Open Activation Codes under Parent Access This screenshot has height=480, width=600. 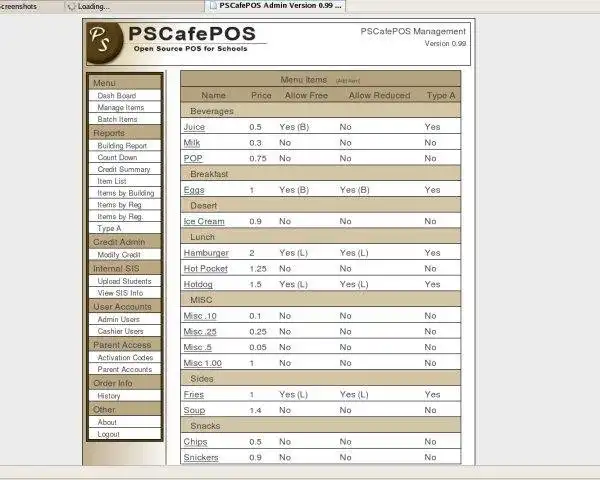125,358
